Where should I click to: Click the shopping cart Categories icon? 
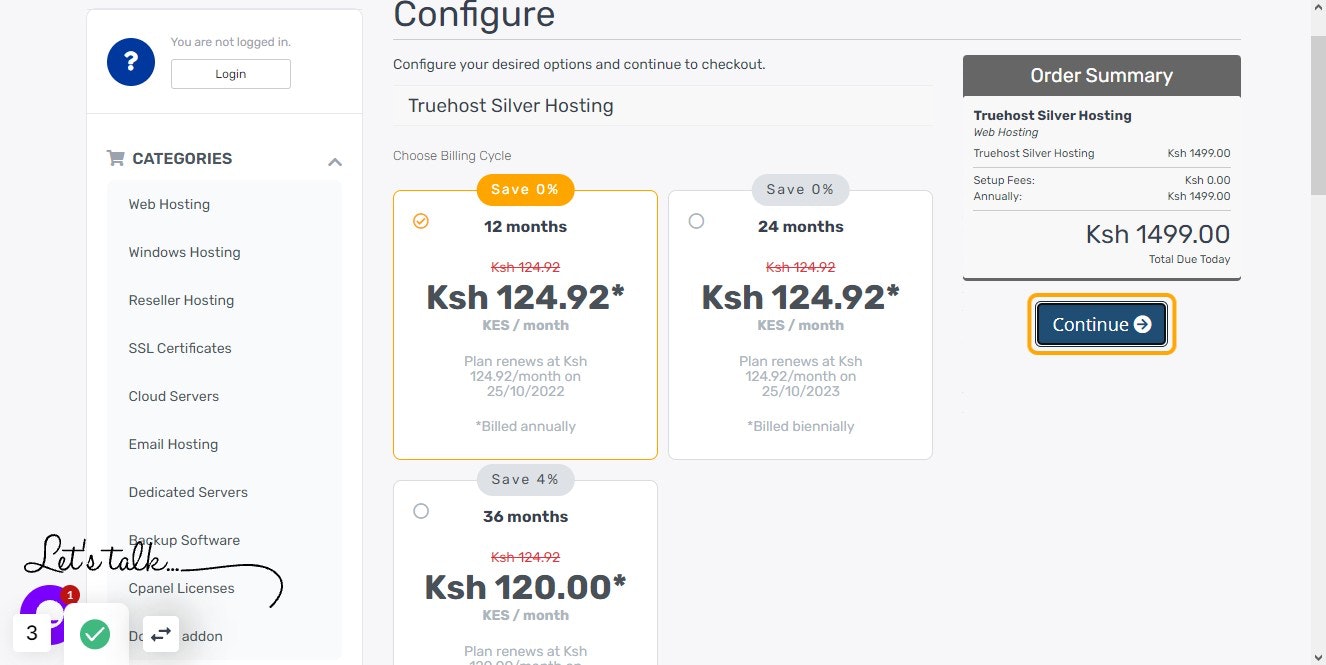coord(116,158)
